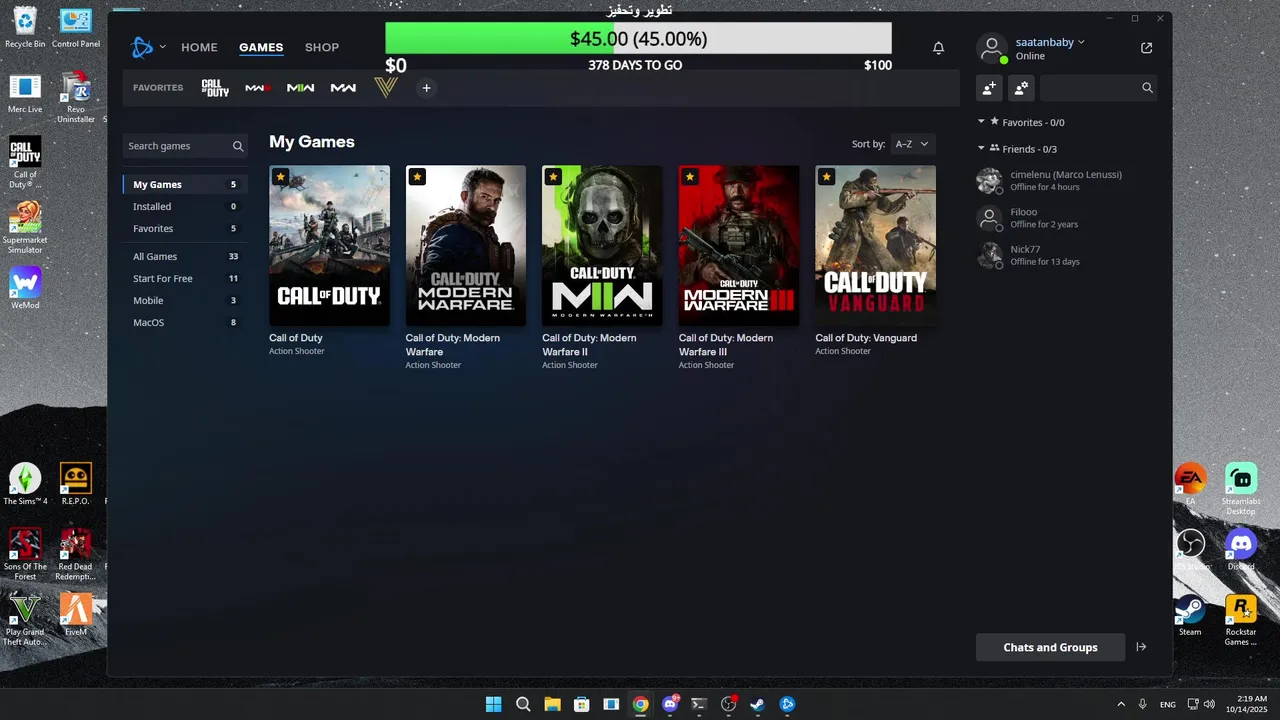Open the Battle.net taskbar icon
1280x720 pixels.
pyautogui.click(x=787, y=704)
